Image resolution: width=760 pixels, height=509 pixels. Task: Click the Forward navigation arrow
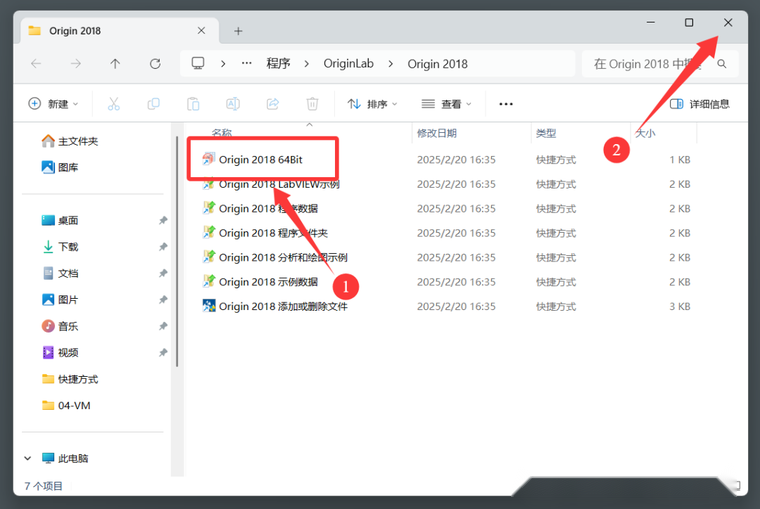(x=75, y=64)
